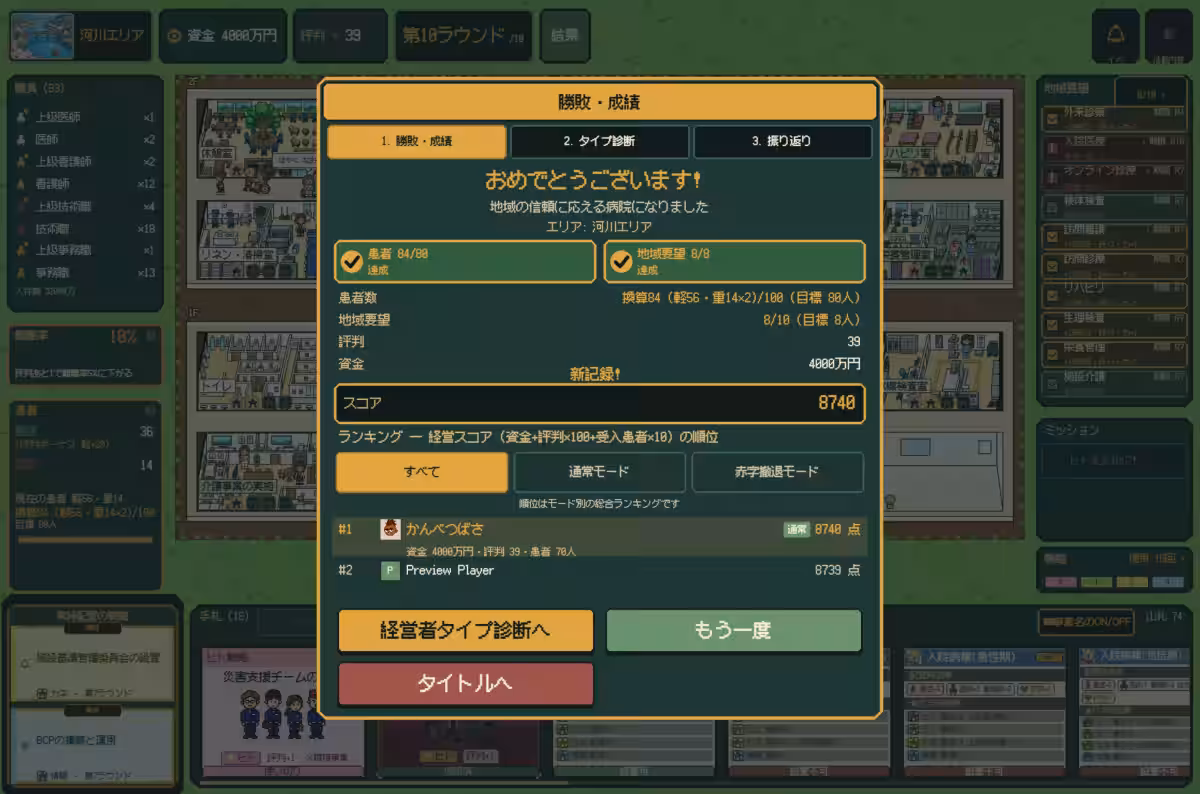Switch to the 3. 振り返り tab
Image resolution: width=1200 pixels, height=794 pixels.
(x=782, y=141)
